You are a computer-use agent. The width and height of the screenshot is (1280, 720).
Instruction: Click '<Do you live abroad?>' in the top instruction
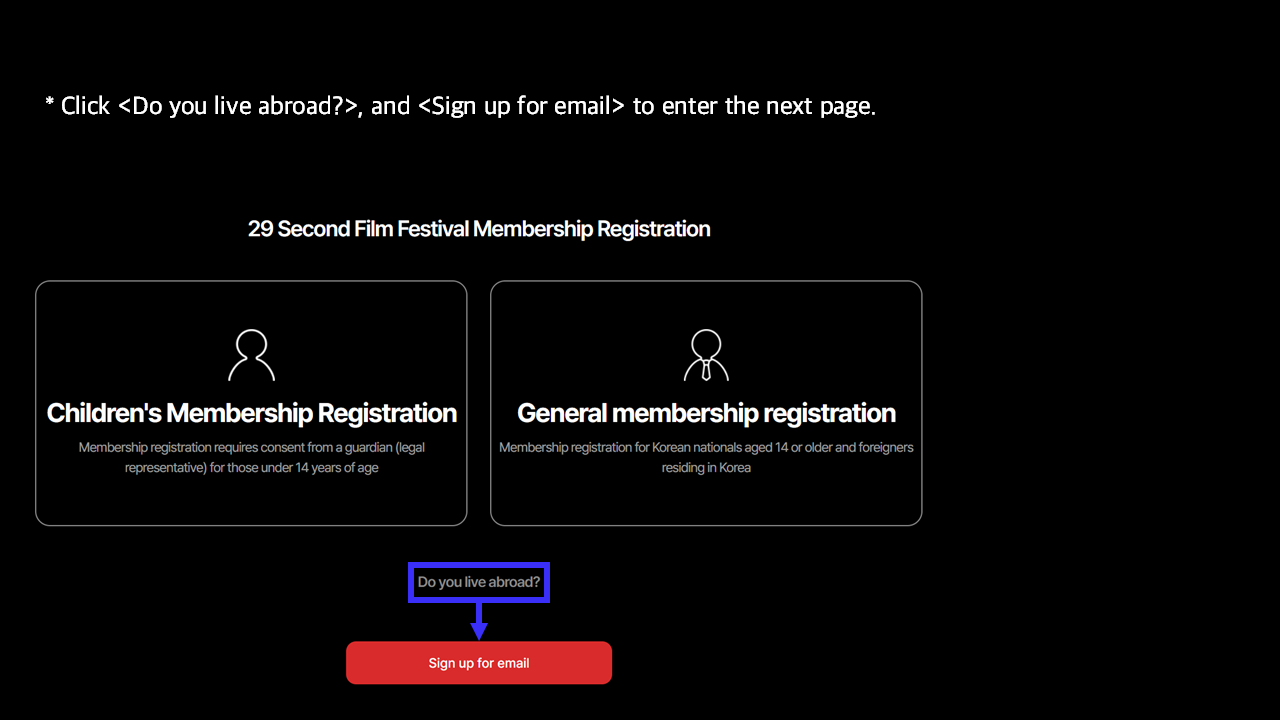[x=238, y=106]
